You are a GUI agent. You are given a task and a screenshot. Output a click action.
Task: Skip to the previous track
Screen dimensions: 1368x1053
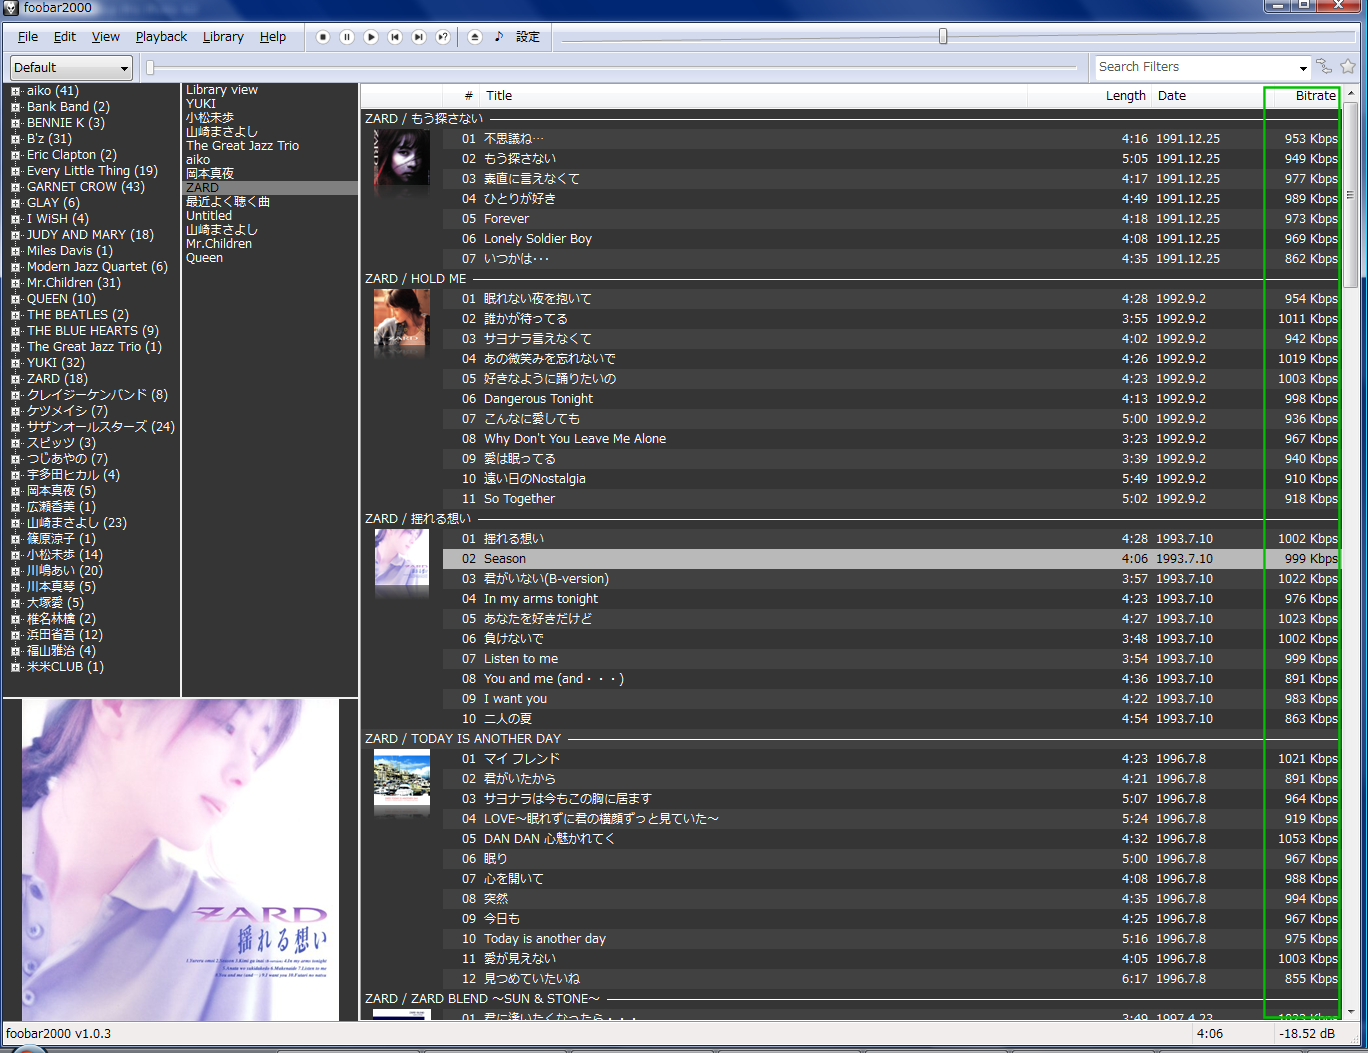click(395, 37)
